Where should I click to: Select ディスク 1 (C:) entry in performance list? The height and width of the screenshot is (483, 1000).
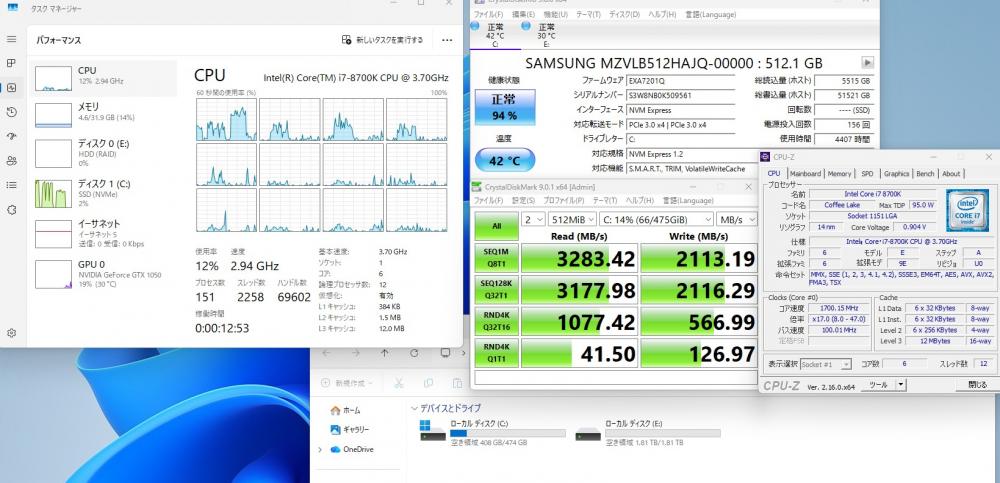[104, 192]
